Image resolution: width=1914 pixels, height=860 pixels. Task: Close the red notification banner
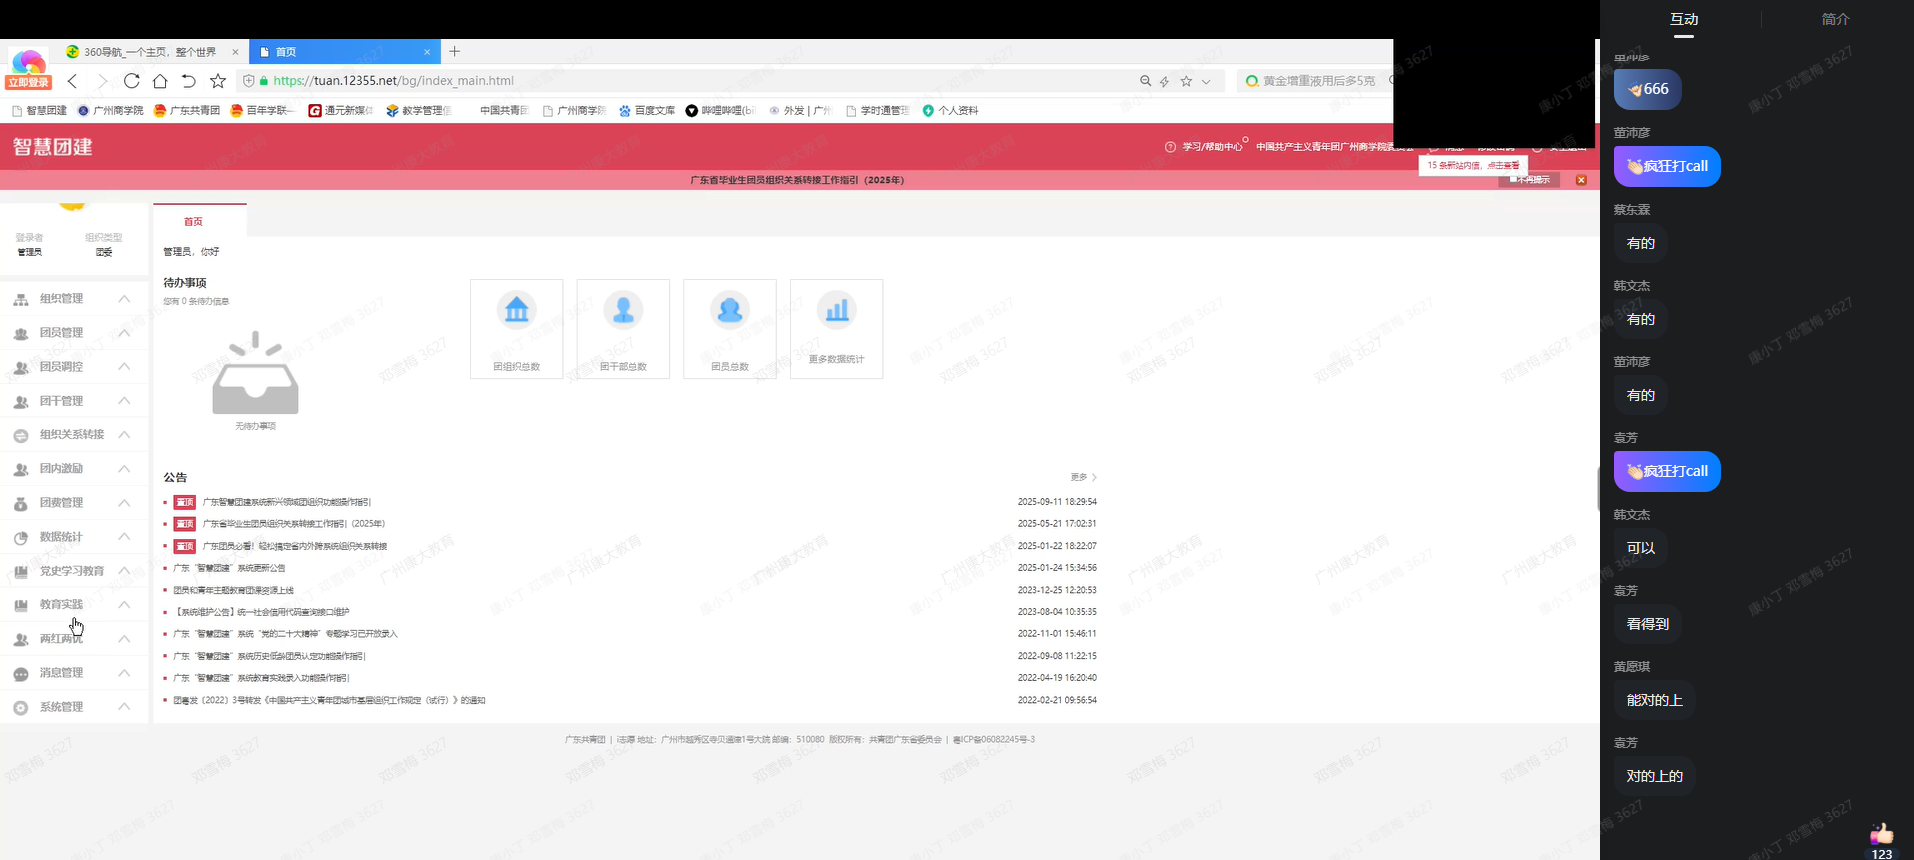click(x=1581, y=180)
